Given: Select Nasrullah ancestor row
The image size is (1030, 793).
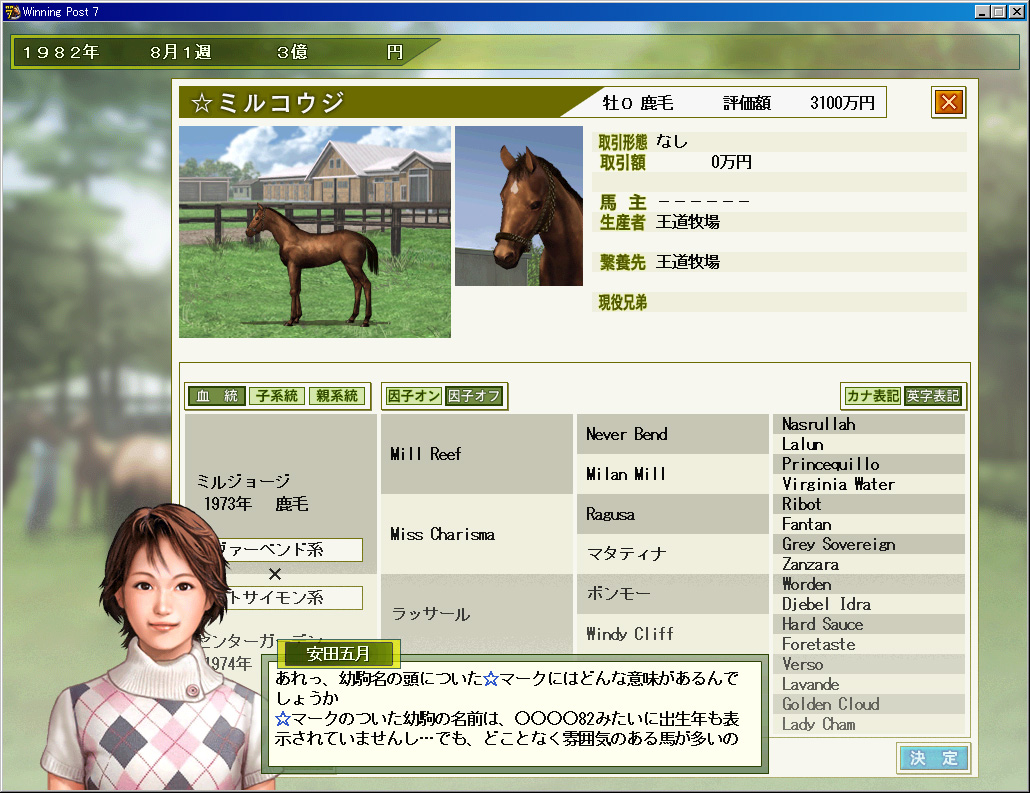Looking at the screenshot, I should point(869,424).
